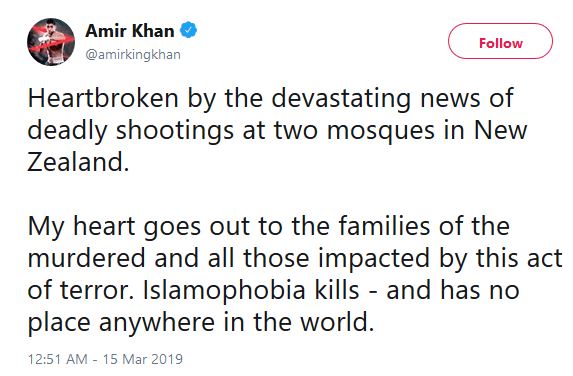Click the 15 Mar 2019 date
This screenshot has width=573, height=376.
pos(143,359)
